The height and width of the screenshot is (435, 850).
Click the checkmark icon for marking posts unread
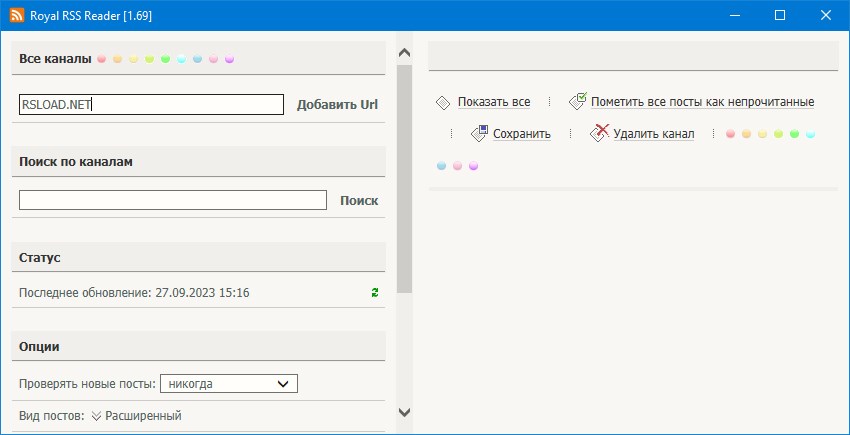[x=577, y=102]
